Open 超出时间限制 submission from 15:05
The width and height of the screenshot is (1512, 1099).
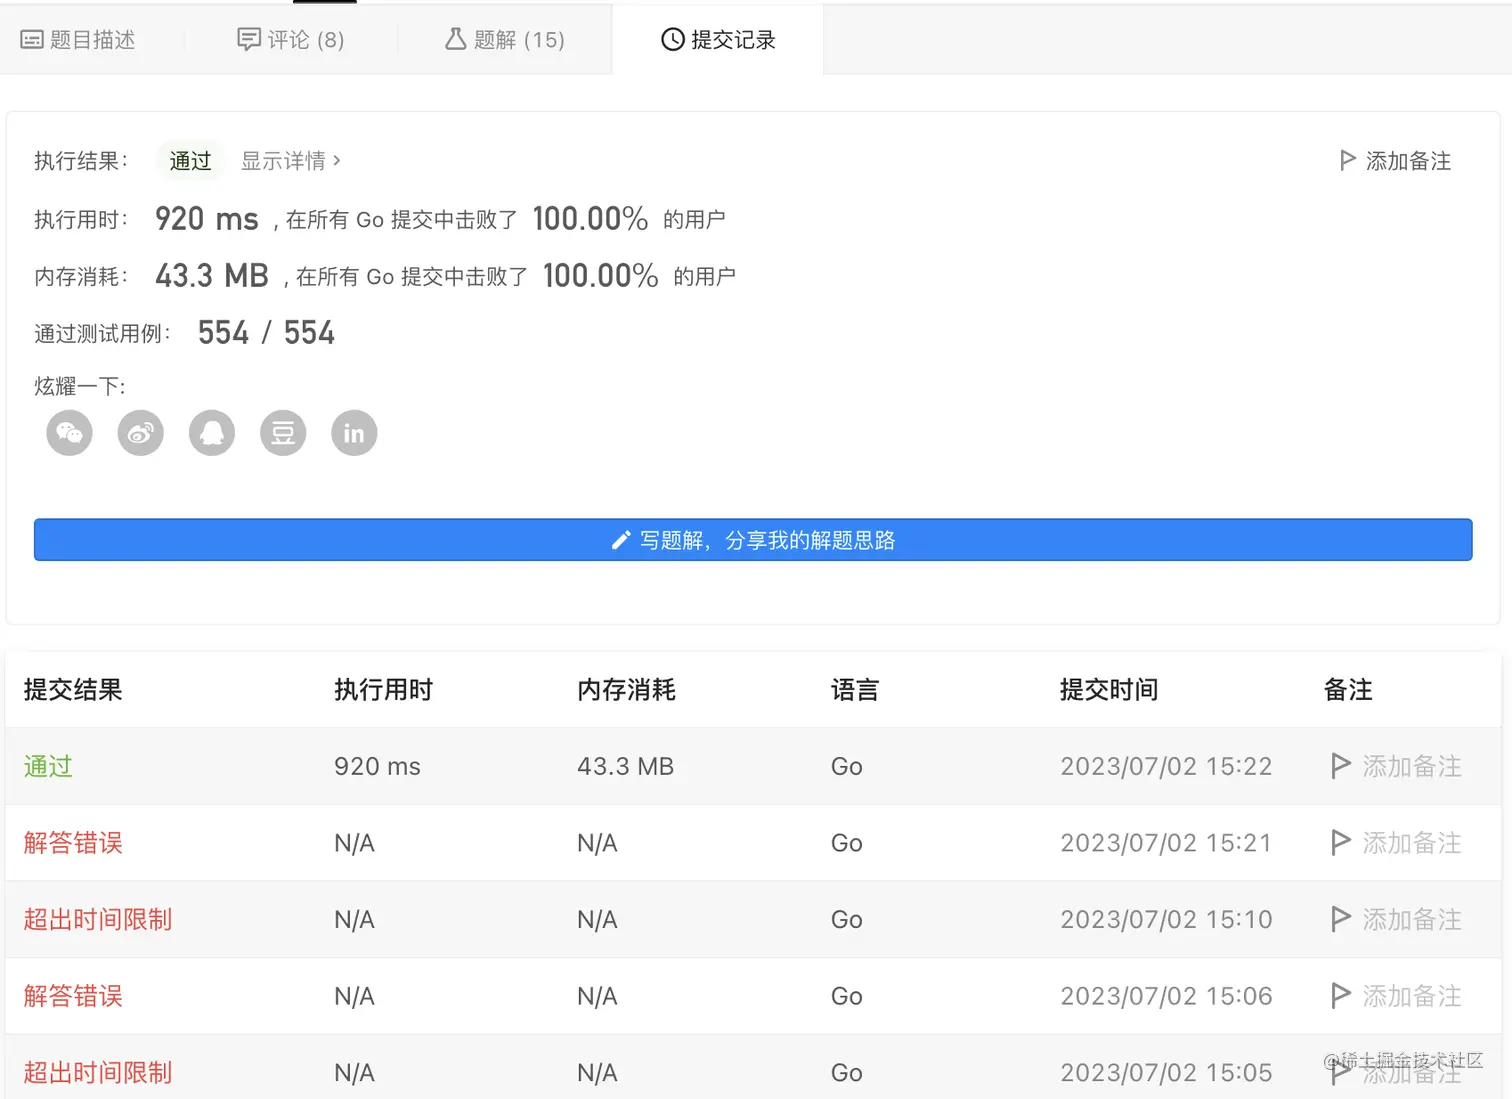98,1072
